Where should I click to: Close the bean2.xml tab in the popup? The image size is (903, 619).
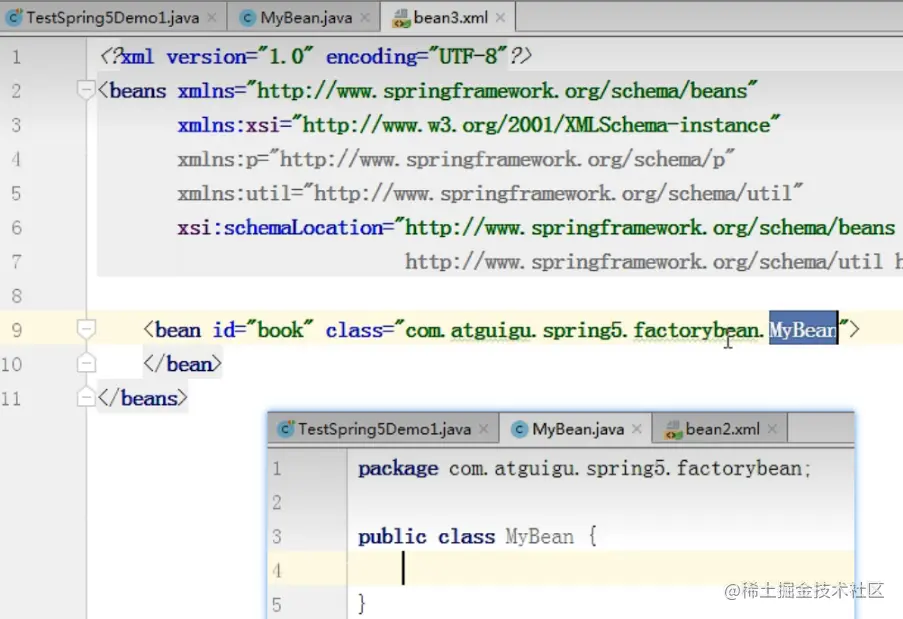(772, 429)
